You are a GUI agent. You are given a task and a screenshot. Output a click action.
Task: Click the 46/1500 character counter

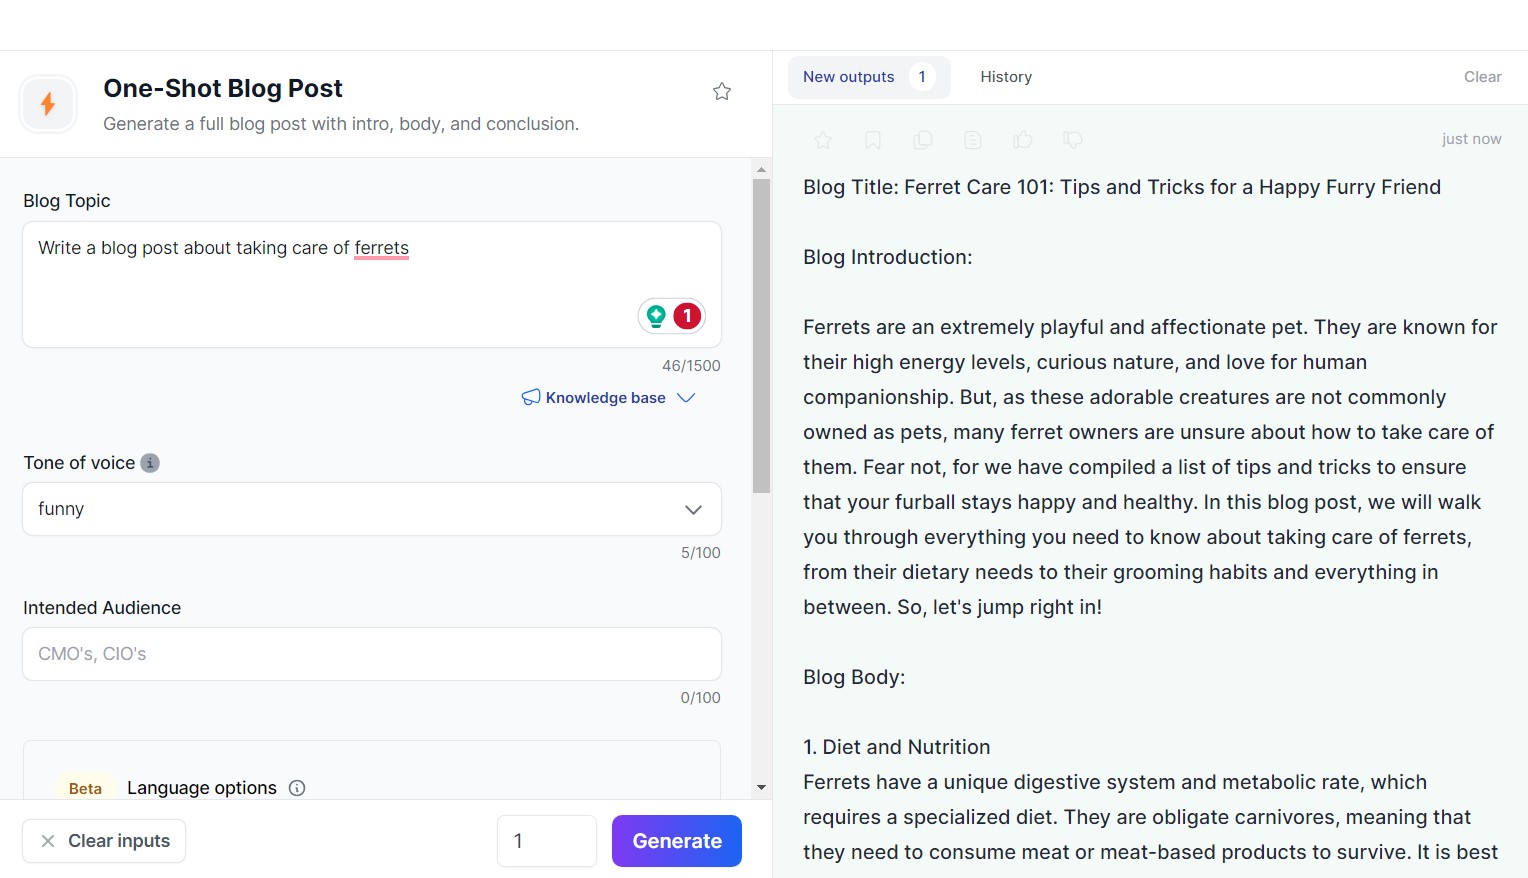pos(691,366)
